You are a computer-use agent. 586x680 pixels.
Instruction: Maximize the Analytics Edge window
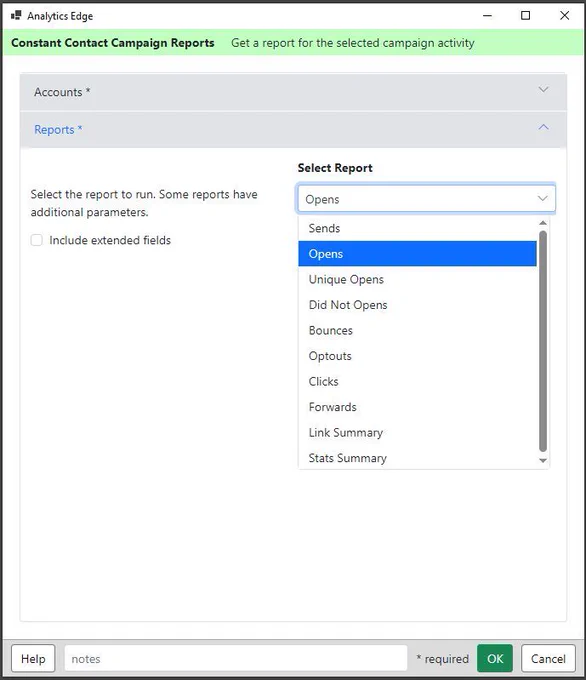pyautogui.click(x=525, y=16)
